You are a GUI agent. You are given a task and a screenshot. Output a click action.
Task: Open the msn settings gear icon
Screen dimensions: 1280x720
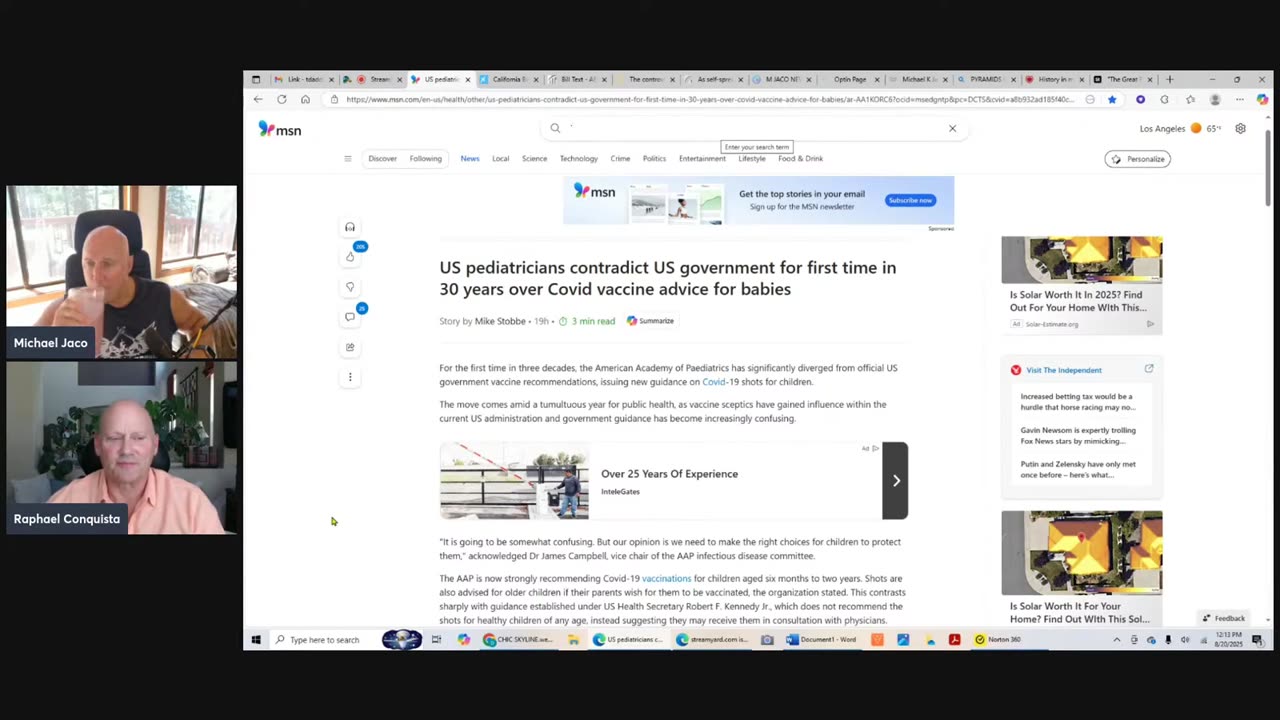[1240, 128]
